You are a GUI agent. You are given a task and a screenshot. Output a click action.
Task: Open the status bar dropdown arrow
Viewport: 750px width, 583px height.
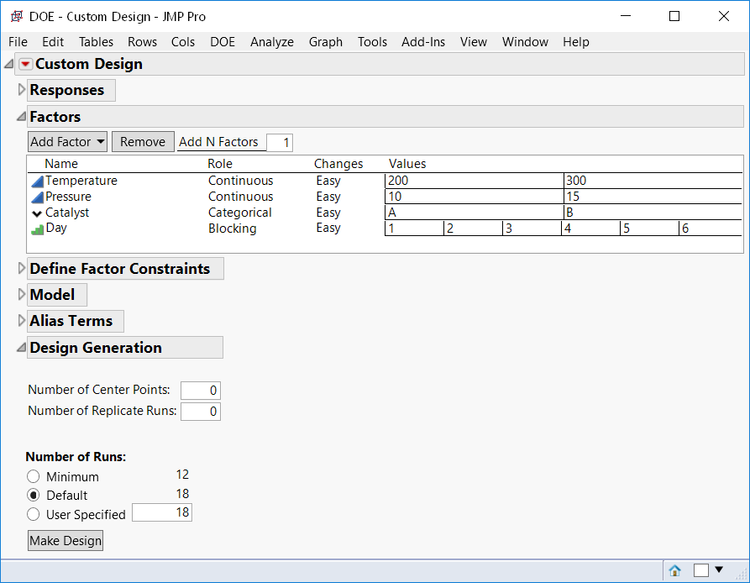[x=719, y=569]
